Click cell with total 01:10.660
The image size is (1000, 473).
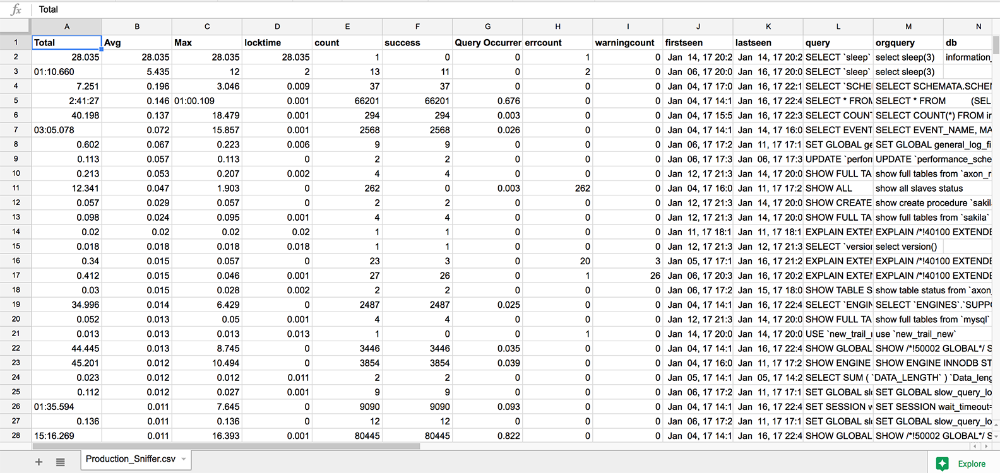[66, 71]
